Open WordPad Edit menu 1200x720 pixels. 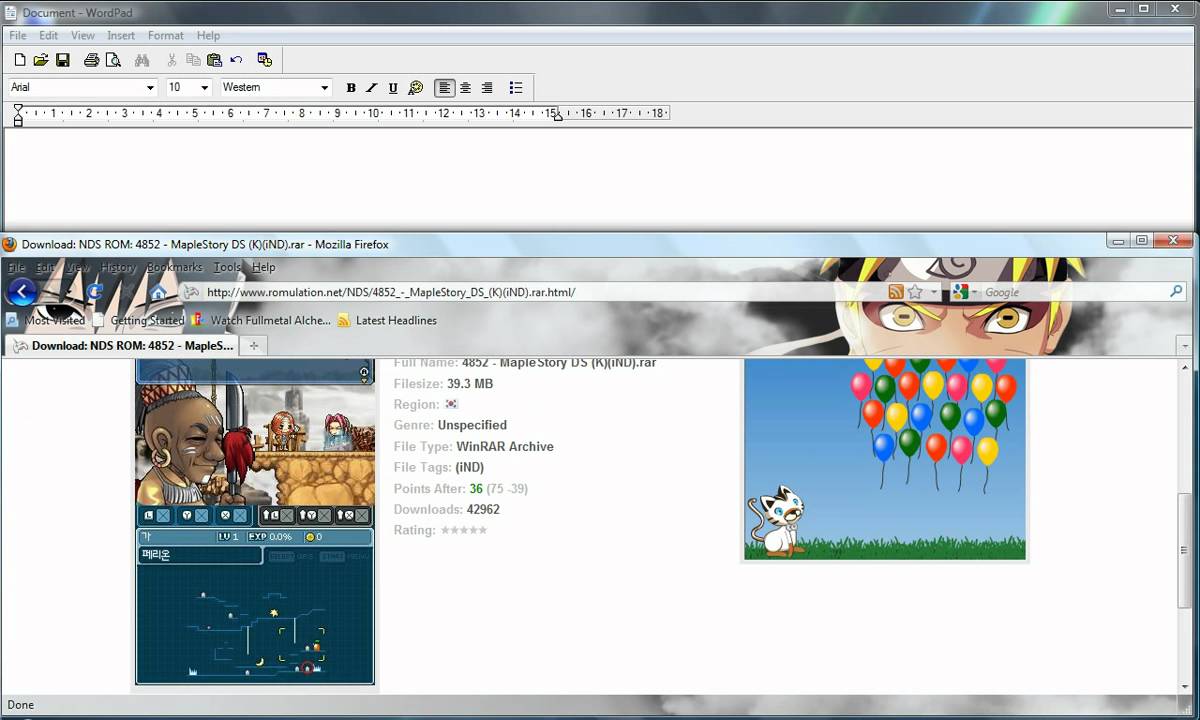48,35
